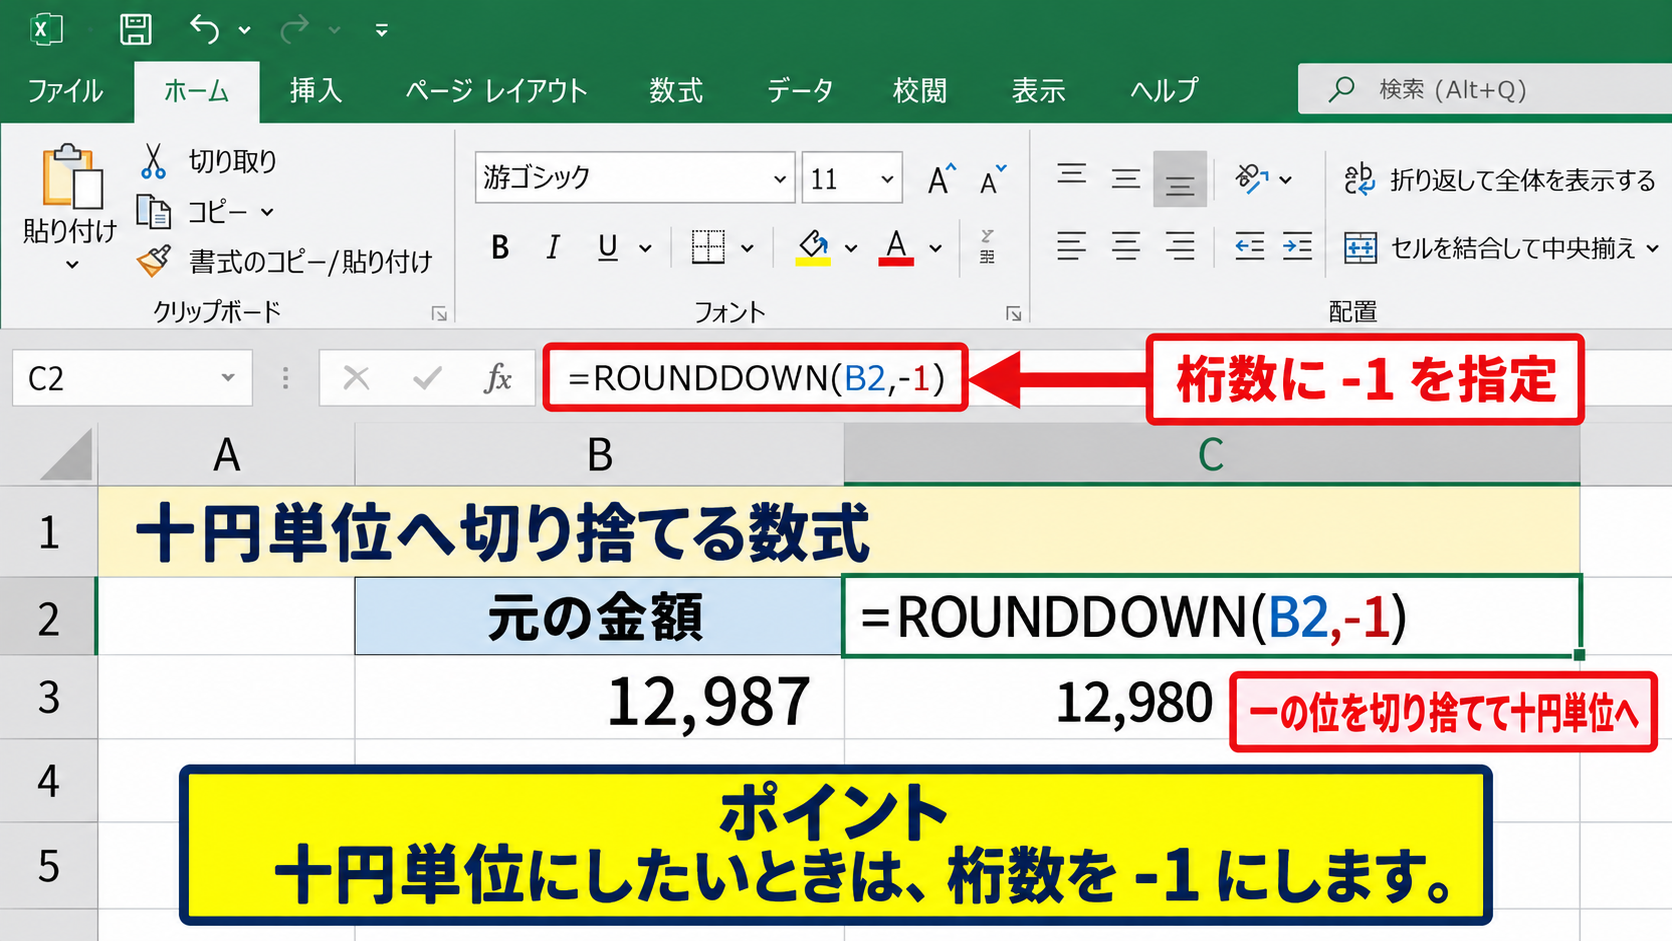Open the フォント dialog launcher
This screenshot has height=941, width=1672.
pyautogui.click(x=1014, y=314)
